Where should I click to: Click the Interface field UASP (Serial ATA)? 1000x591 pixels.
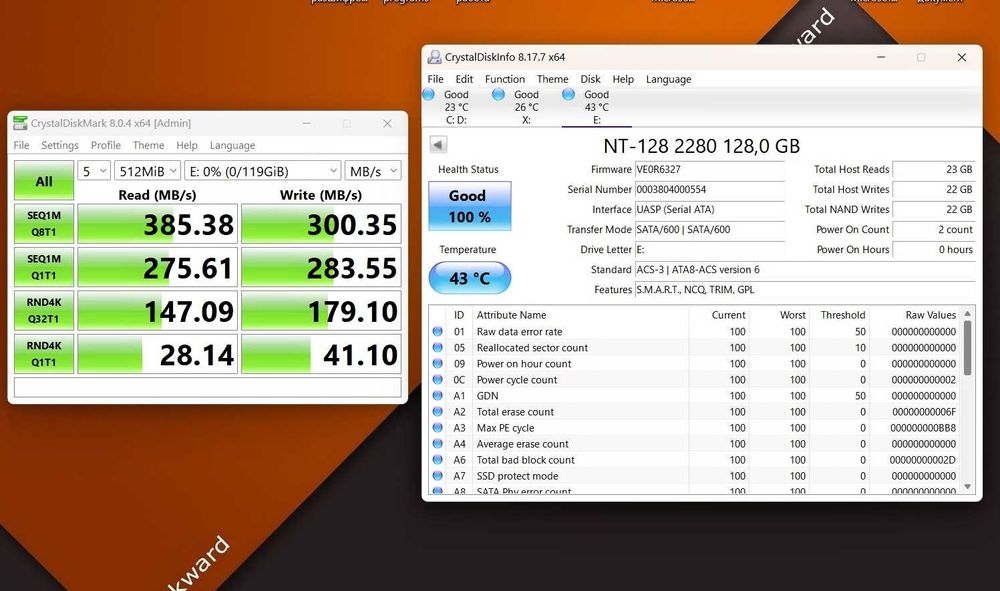(x=710, y=209)
